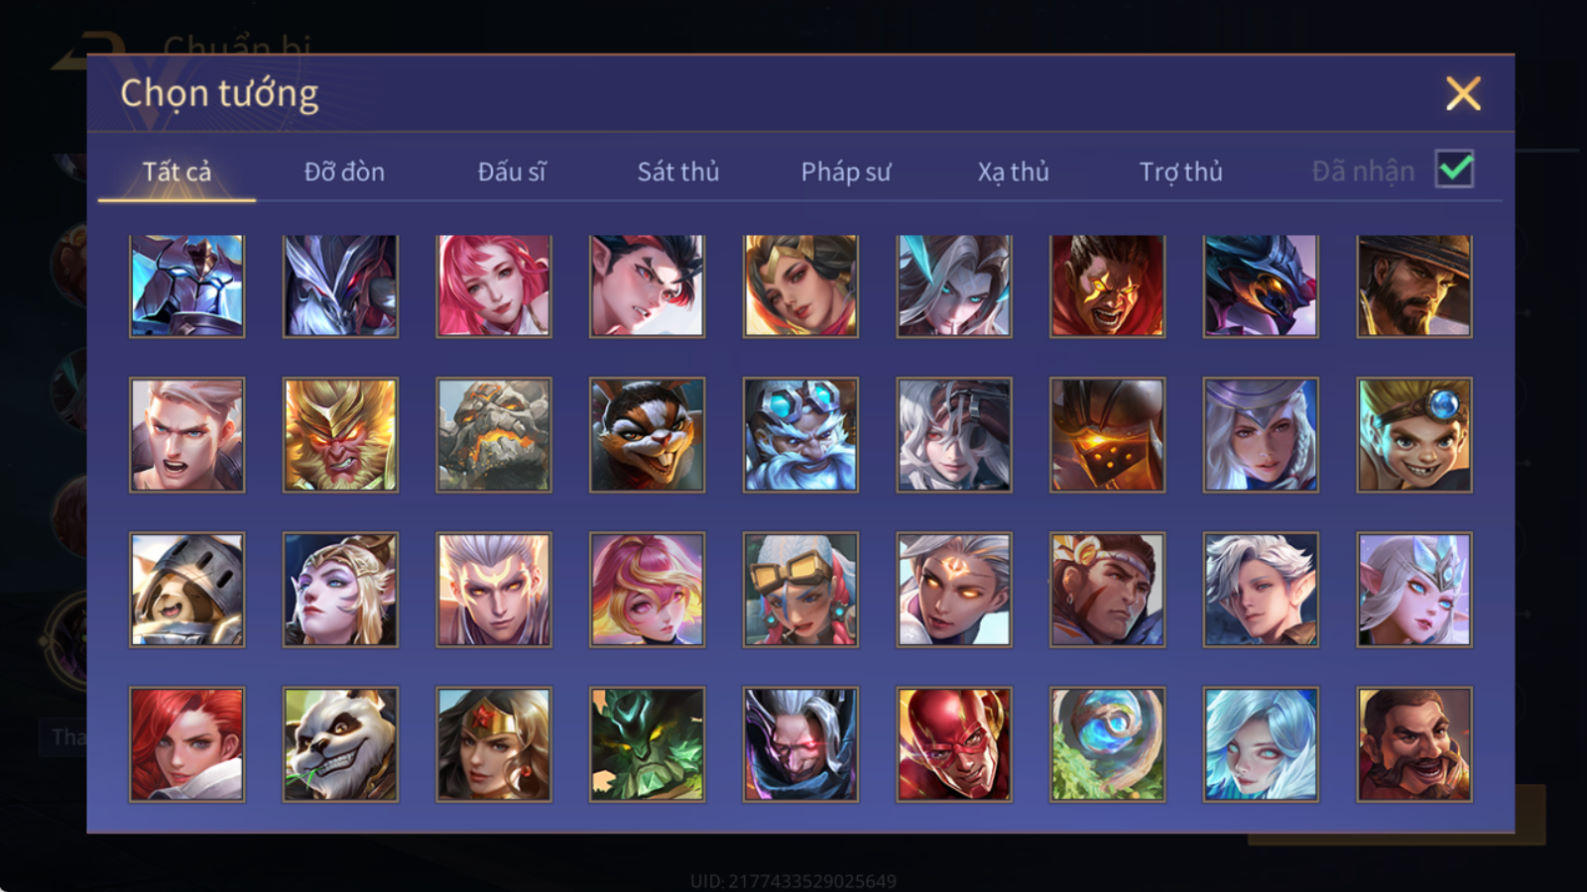Select the golden monkey king hero
1587x892 pixels.
tap(340, 435)
